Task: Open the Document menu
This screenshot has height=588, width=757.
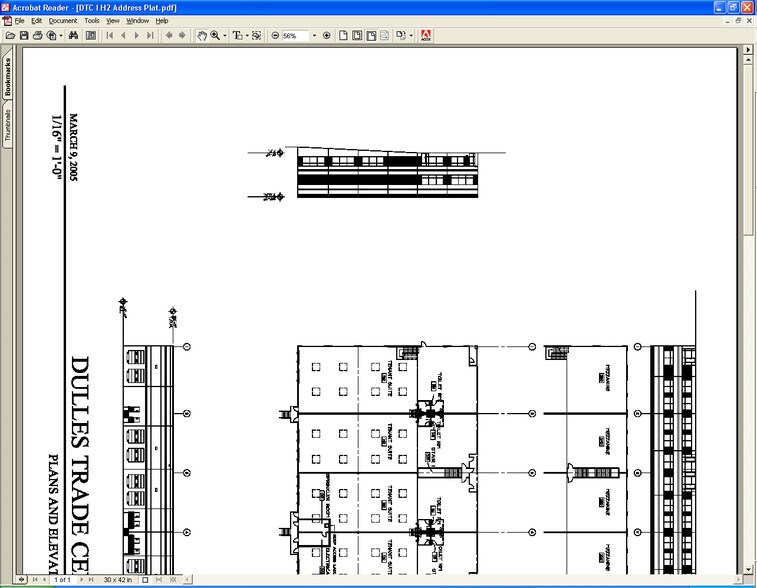Action: [62, 20]
